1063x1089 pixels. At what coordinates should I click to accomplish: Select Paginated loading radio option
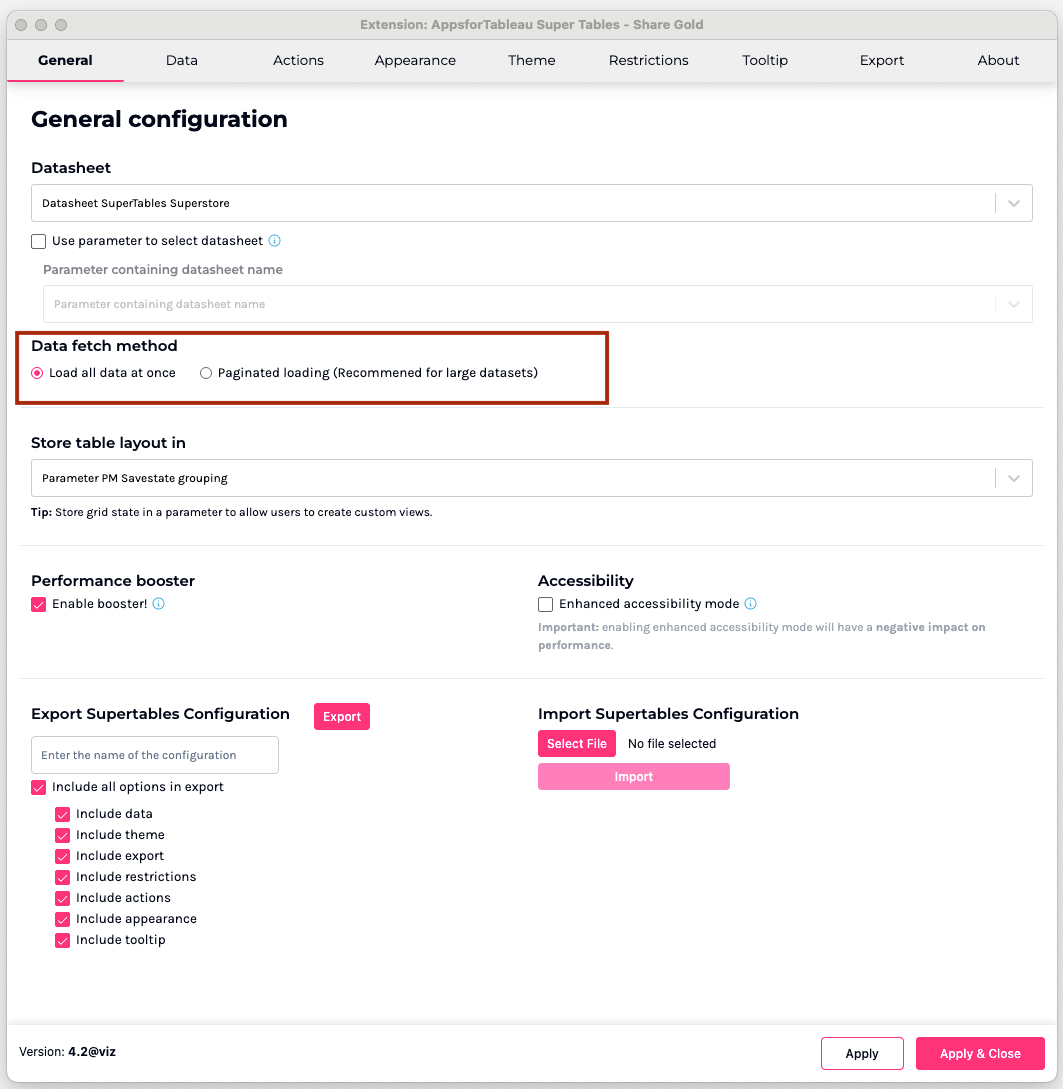[206, 373]
